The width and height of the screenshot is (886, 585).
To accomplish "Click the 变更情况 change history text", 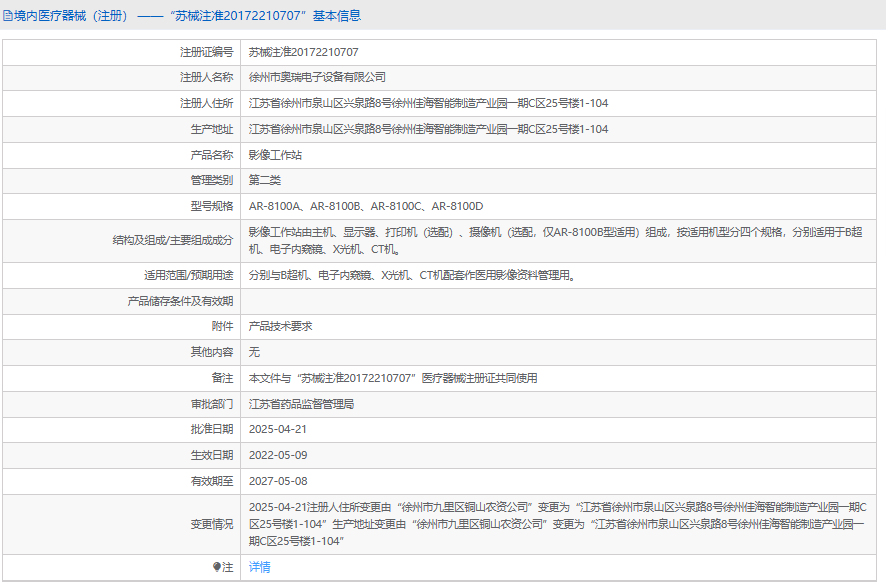I will coord(554,524).
